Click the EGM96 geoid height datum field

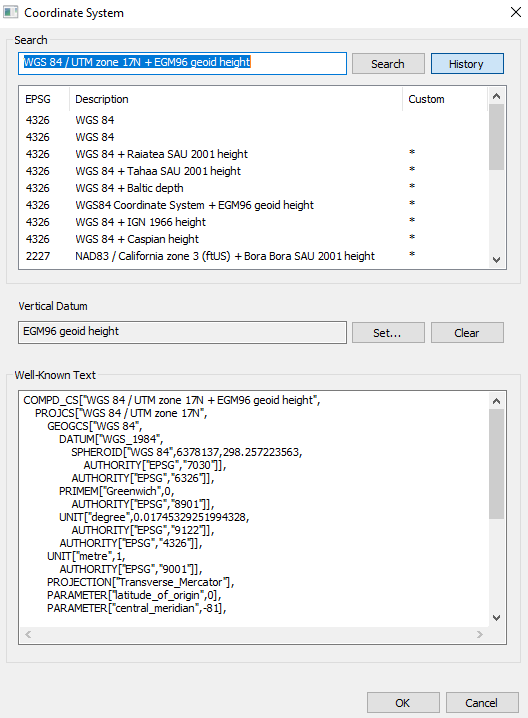click(x=182, y=332)
